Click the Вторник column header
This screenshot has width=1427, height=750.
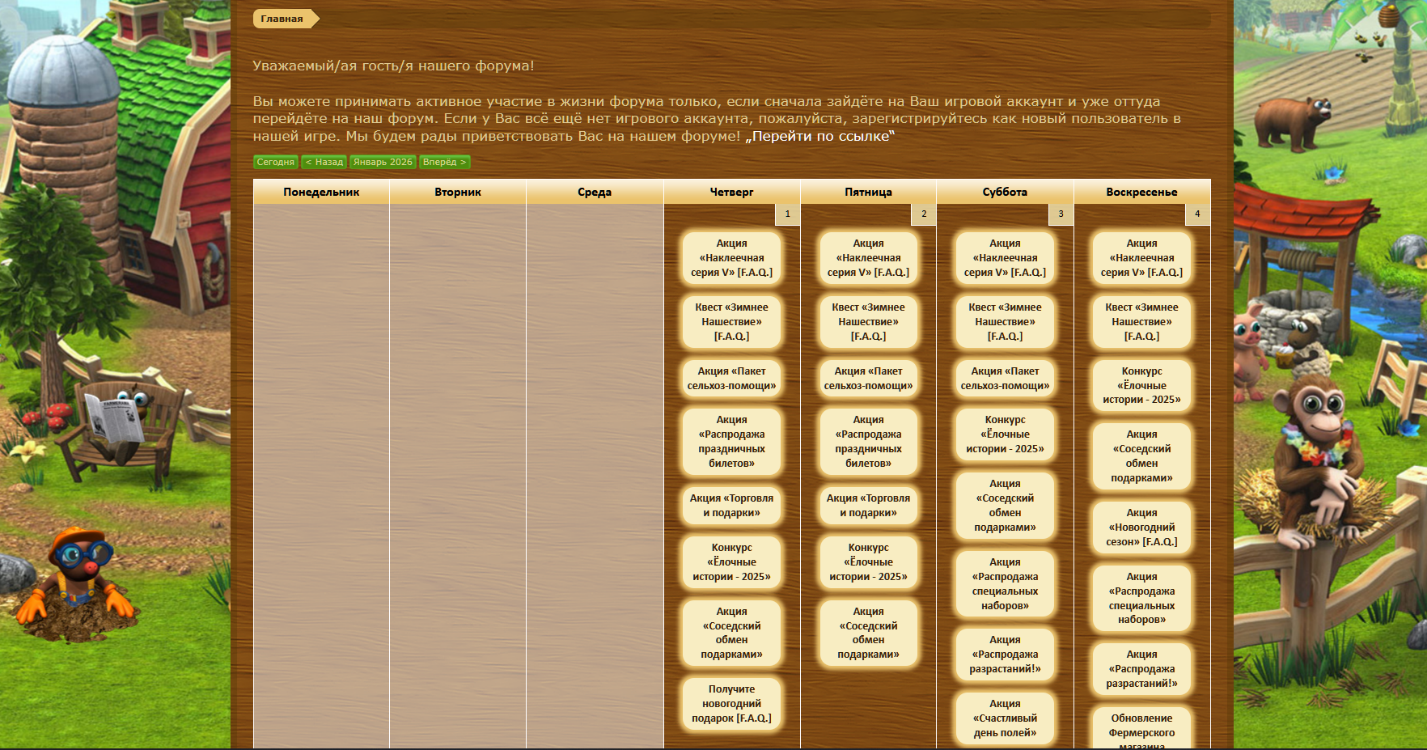[458, 192]
